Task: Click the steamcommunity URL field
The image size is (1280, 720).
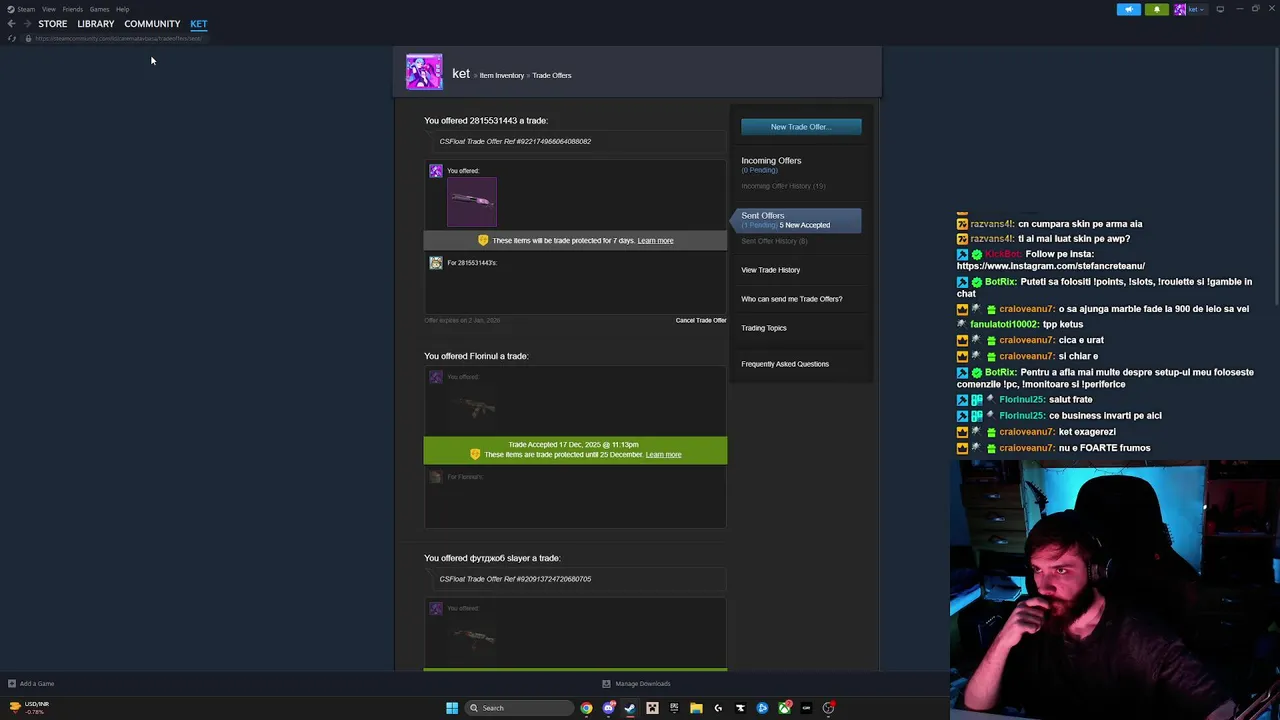Action: (118, 38)
